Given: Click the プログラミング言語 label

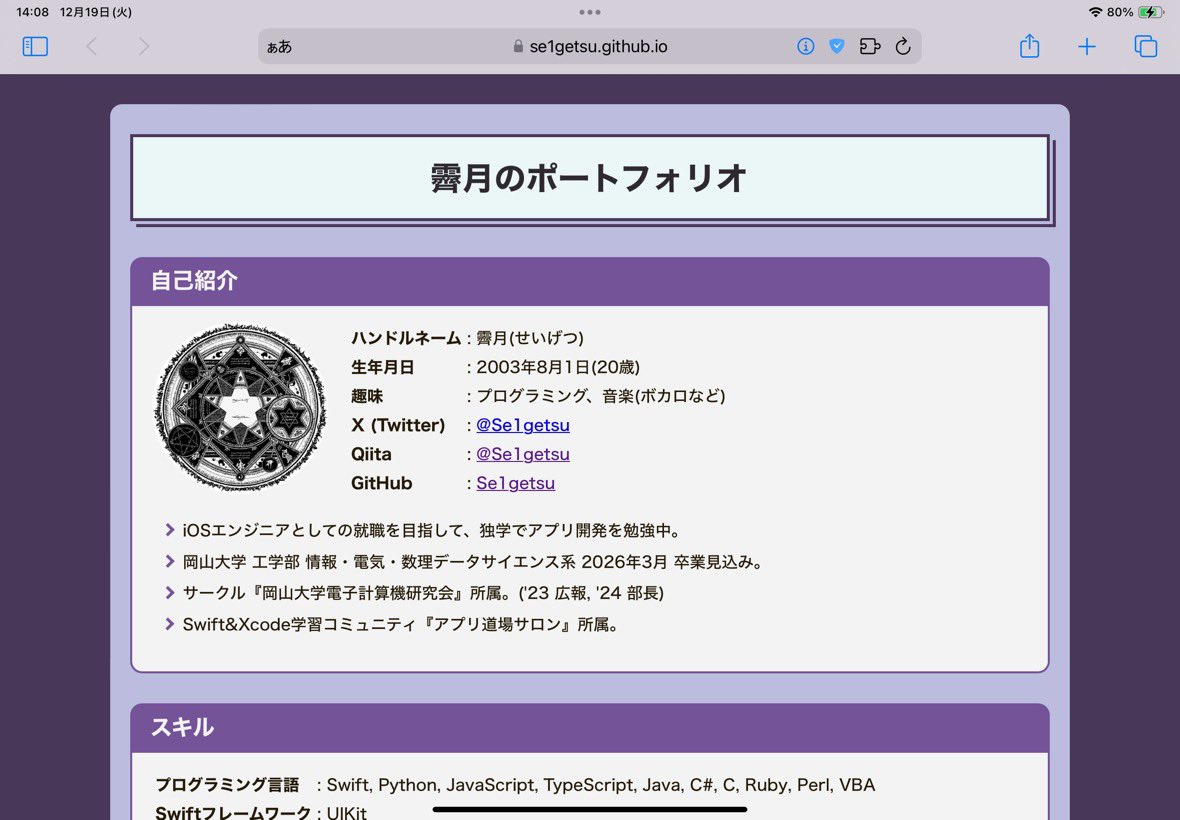Looking at the screenshot, I should click(227, 785).
